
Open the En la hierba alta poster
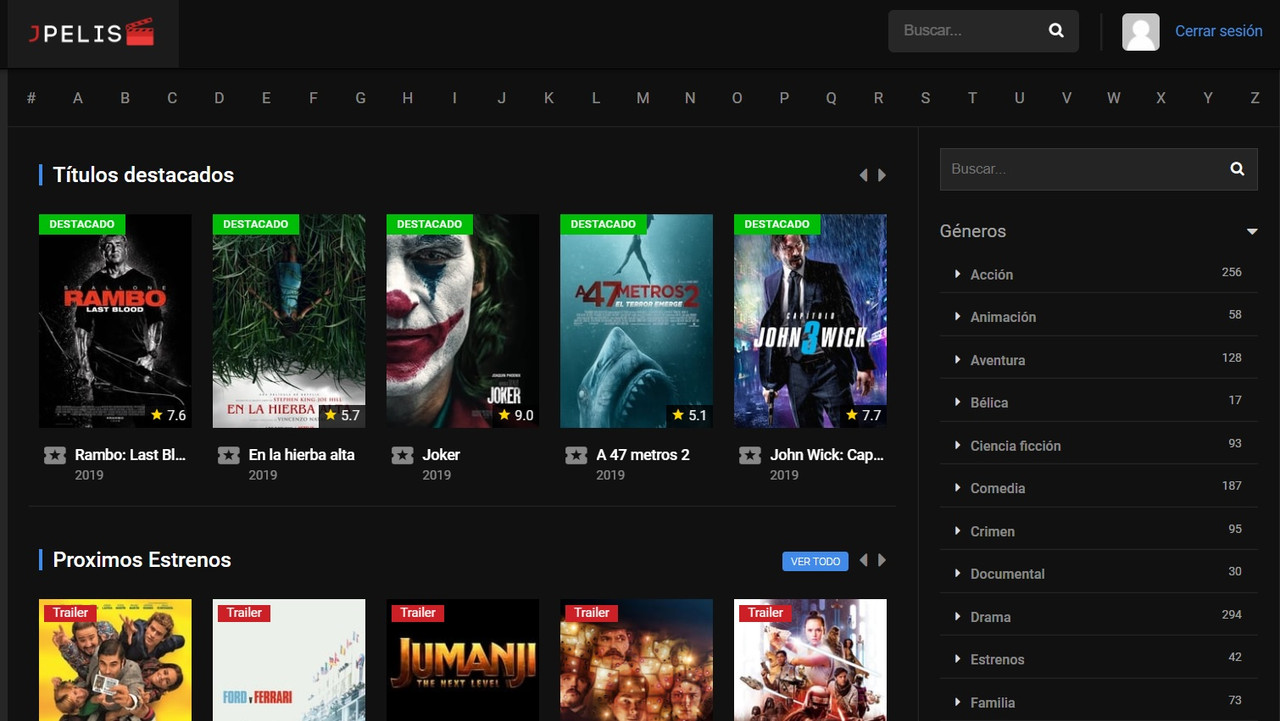(x=289, y=321)
